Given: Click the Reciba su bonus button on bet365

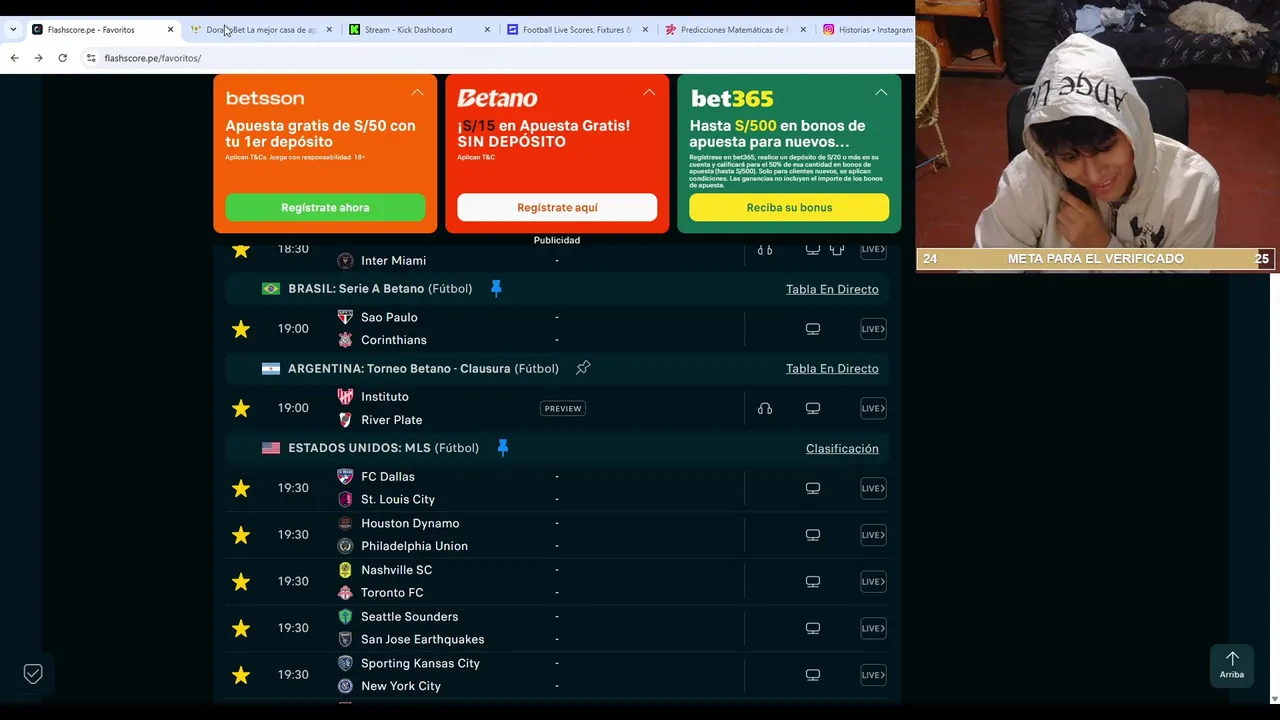Looking at the screenshot, I should pyautogui.click(x=789, y=207).
